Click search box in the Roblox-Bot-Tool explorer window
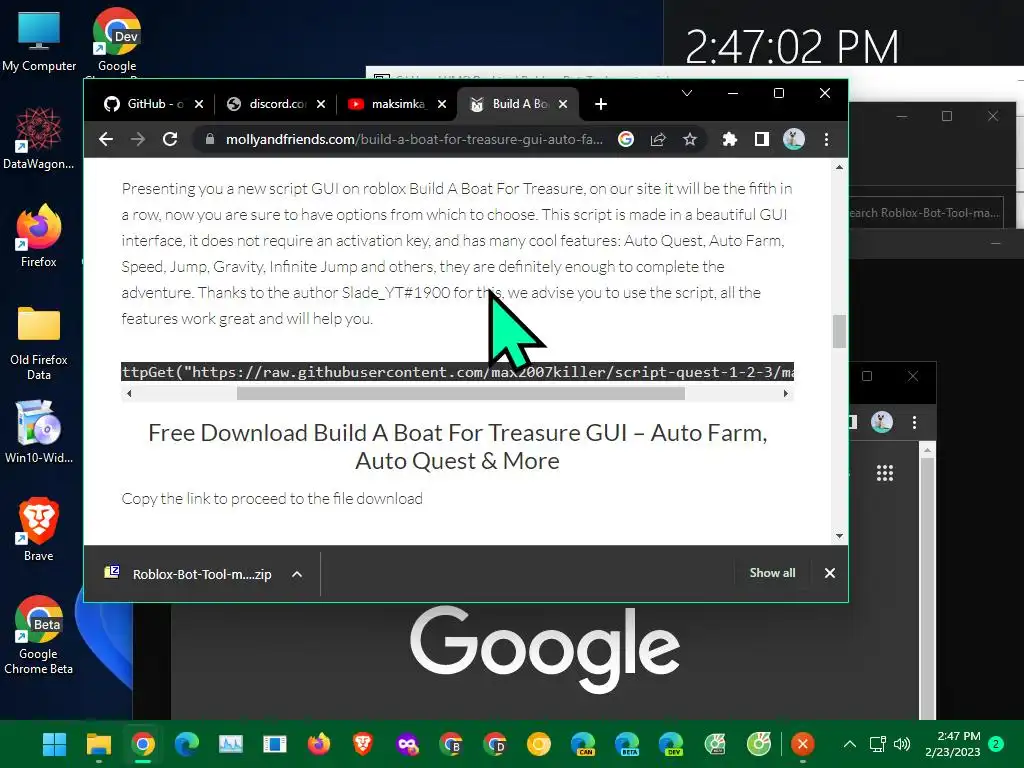The width and height of the screenshot is (1024, 768). (926, 213)
